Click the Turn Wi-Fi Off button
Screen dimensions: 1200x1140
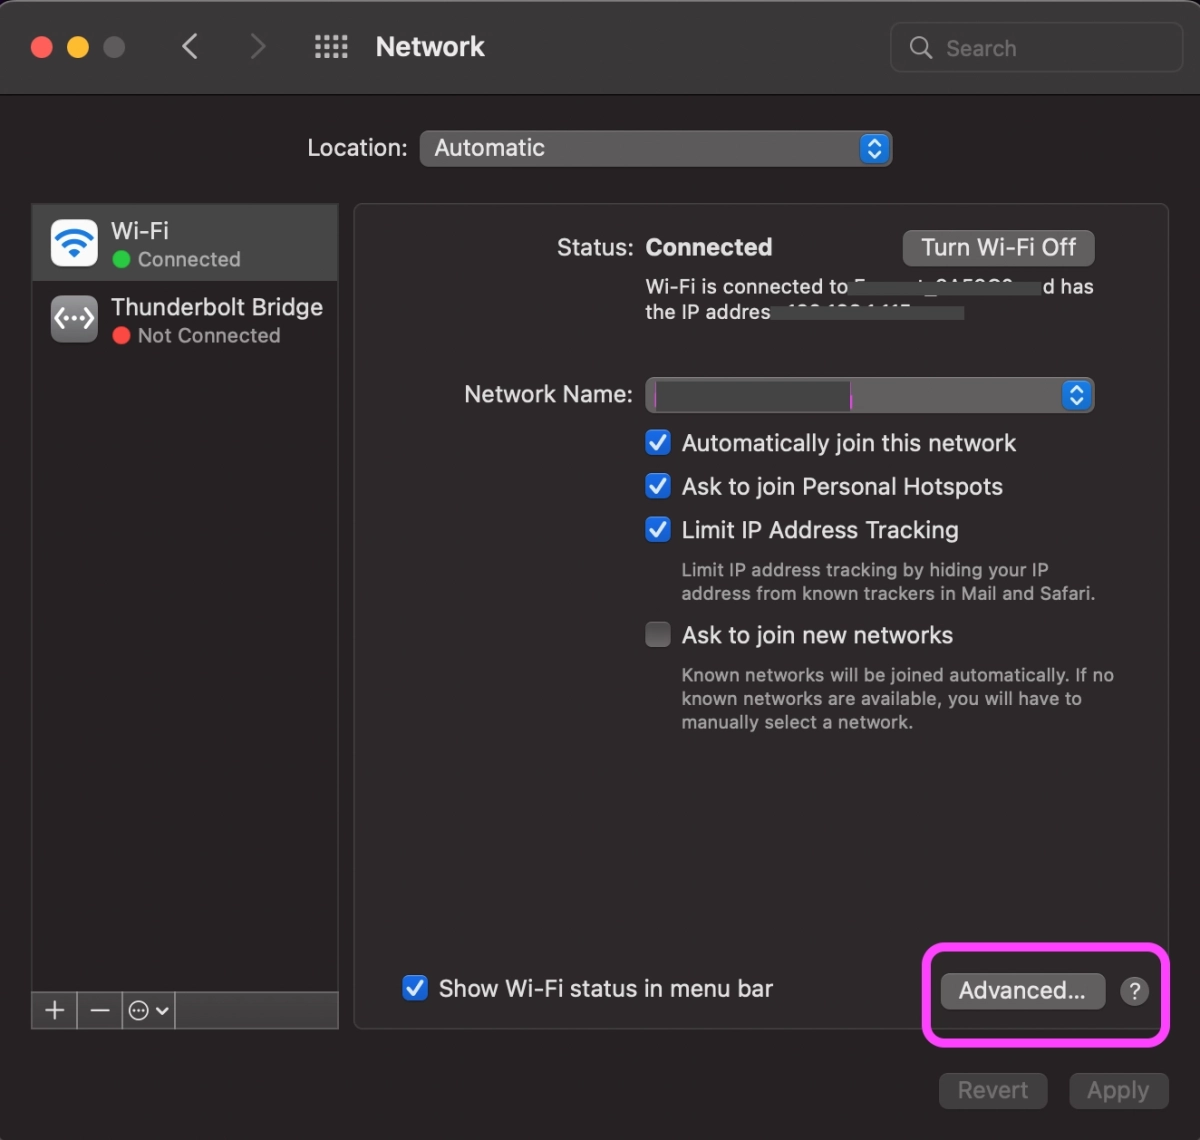click(997, 247)
